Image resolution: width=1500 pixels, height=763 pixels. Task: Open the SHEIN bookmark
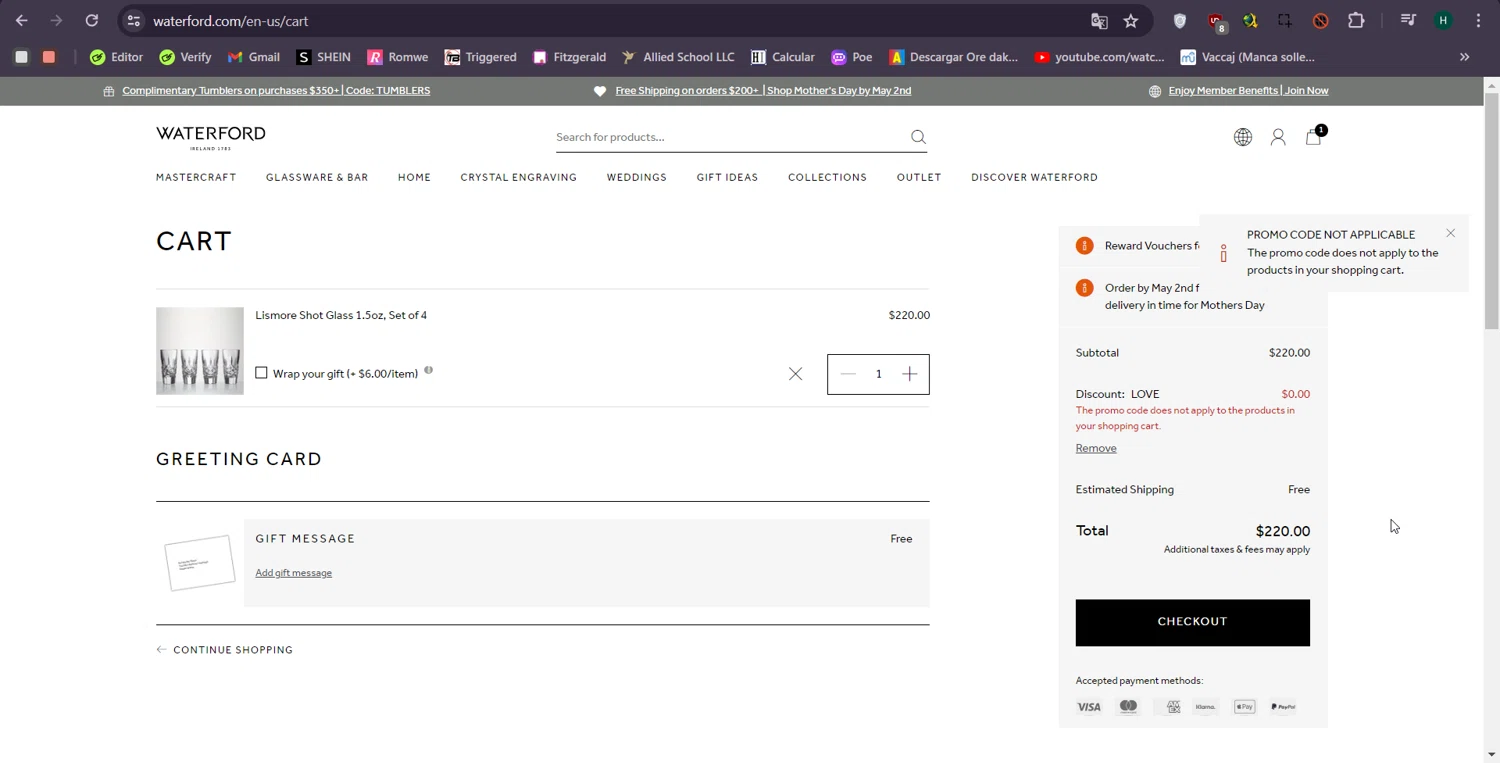[324, 57]
